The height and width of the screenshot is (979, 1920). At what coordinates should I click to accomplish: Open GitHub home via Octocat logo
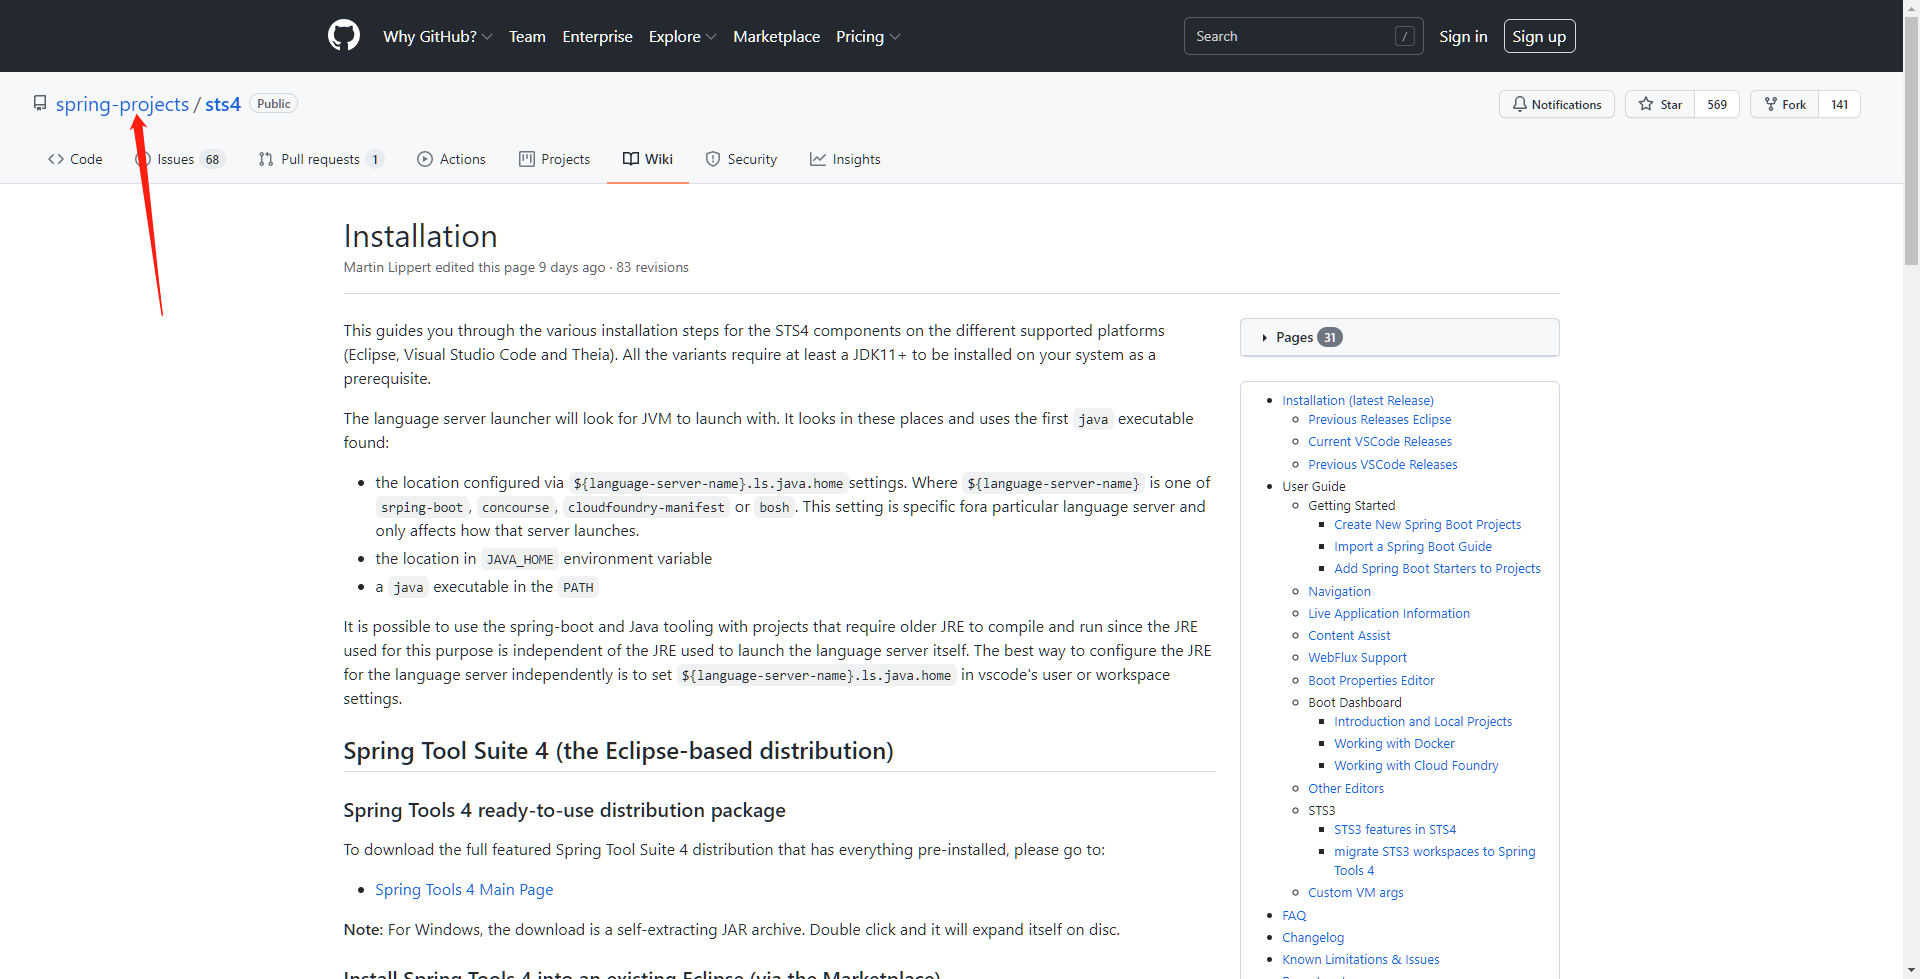tap(344, 36)
